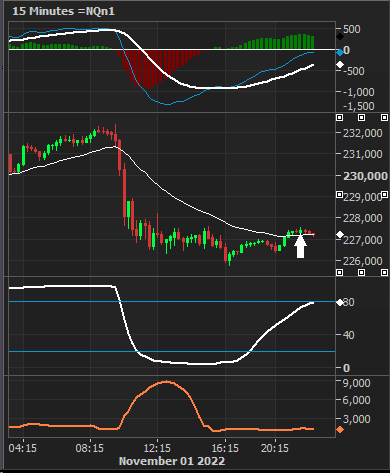Click the 3,000 label on bottom indicator axis
The width and height of the screenshot is (390, 473).
click(357, 419)
